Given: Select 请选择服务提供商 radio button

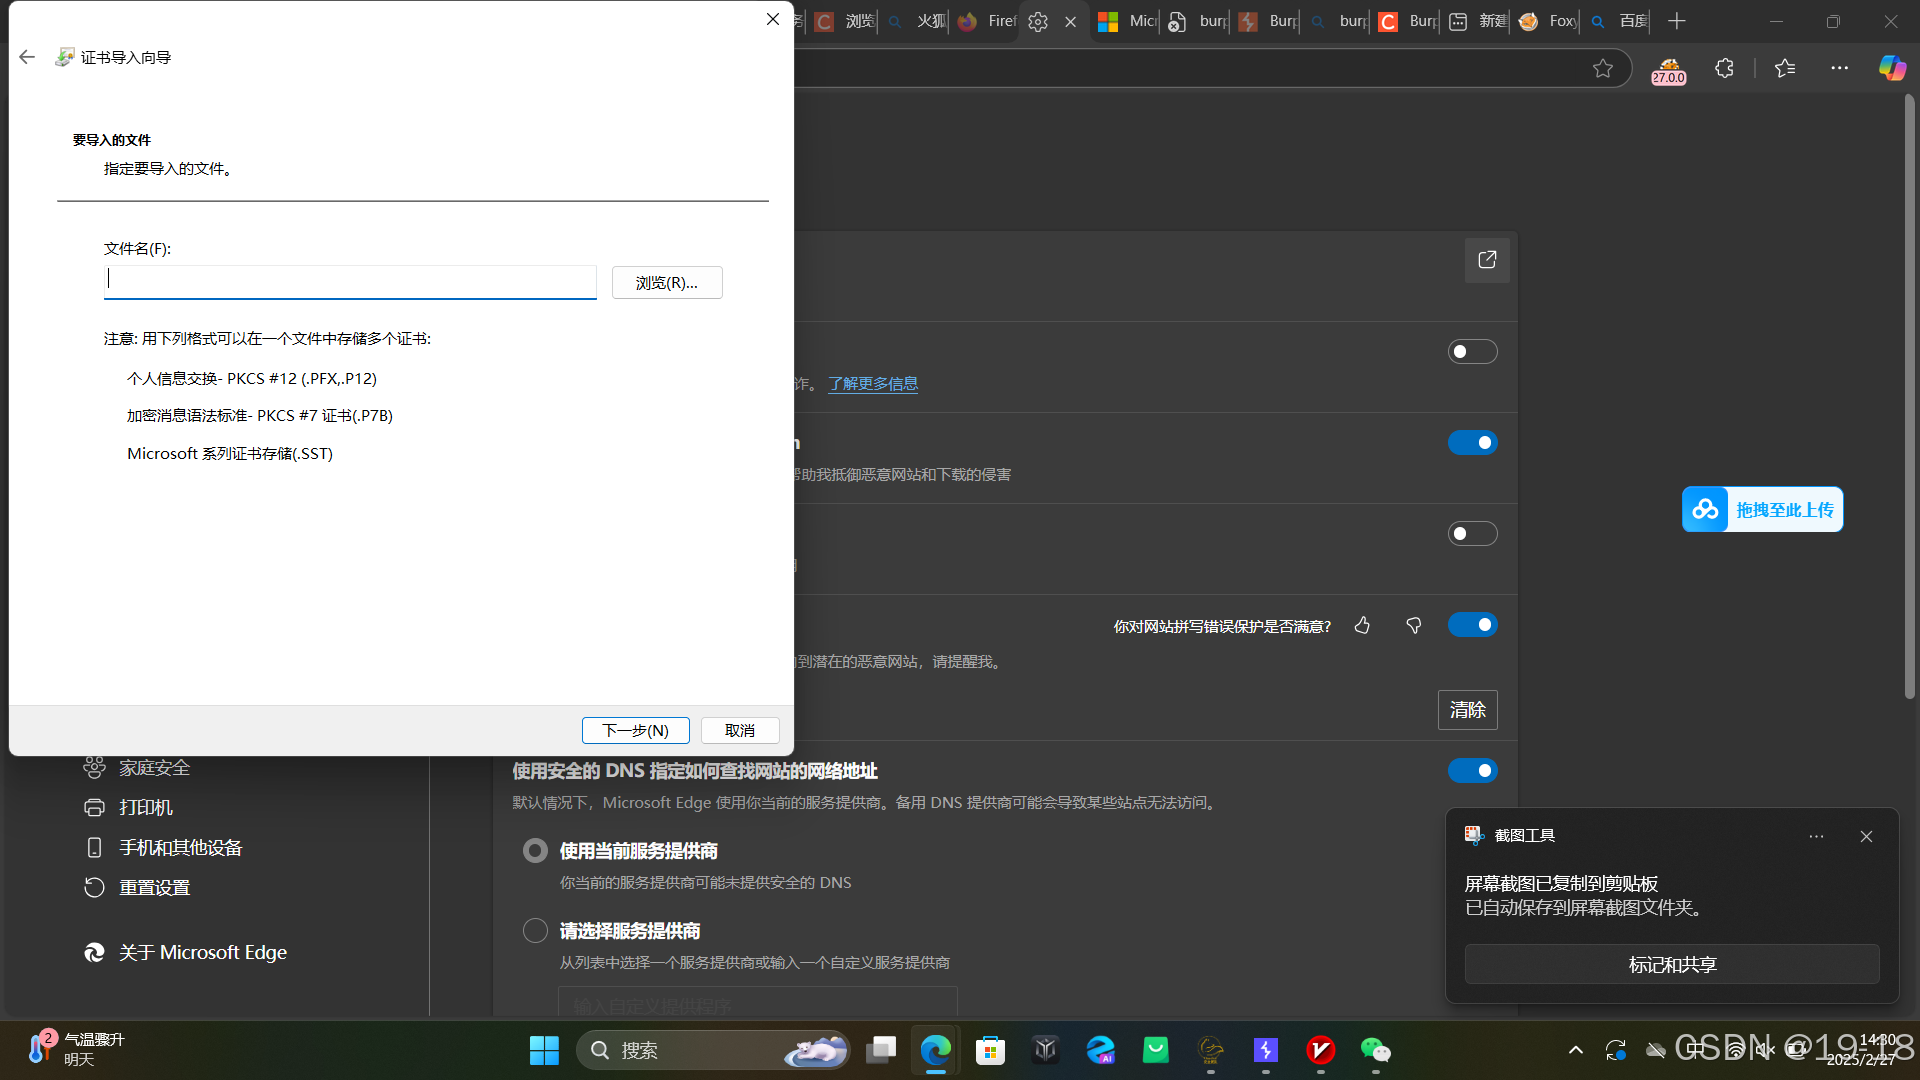Looking at the screenshot, I should pos(536,931).
